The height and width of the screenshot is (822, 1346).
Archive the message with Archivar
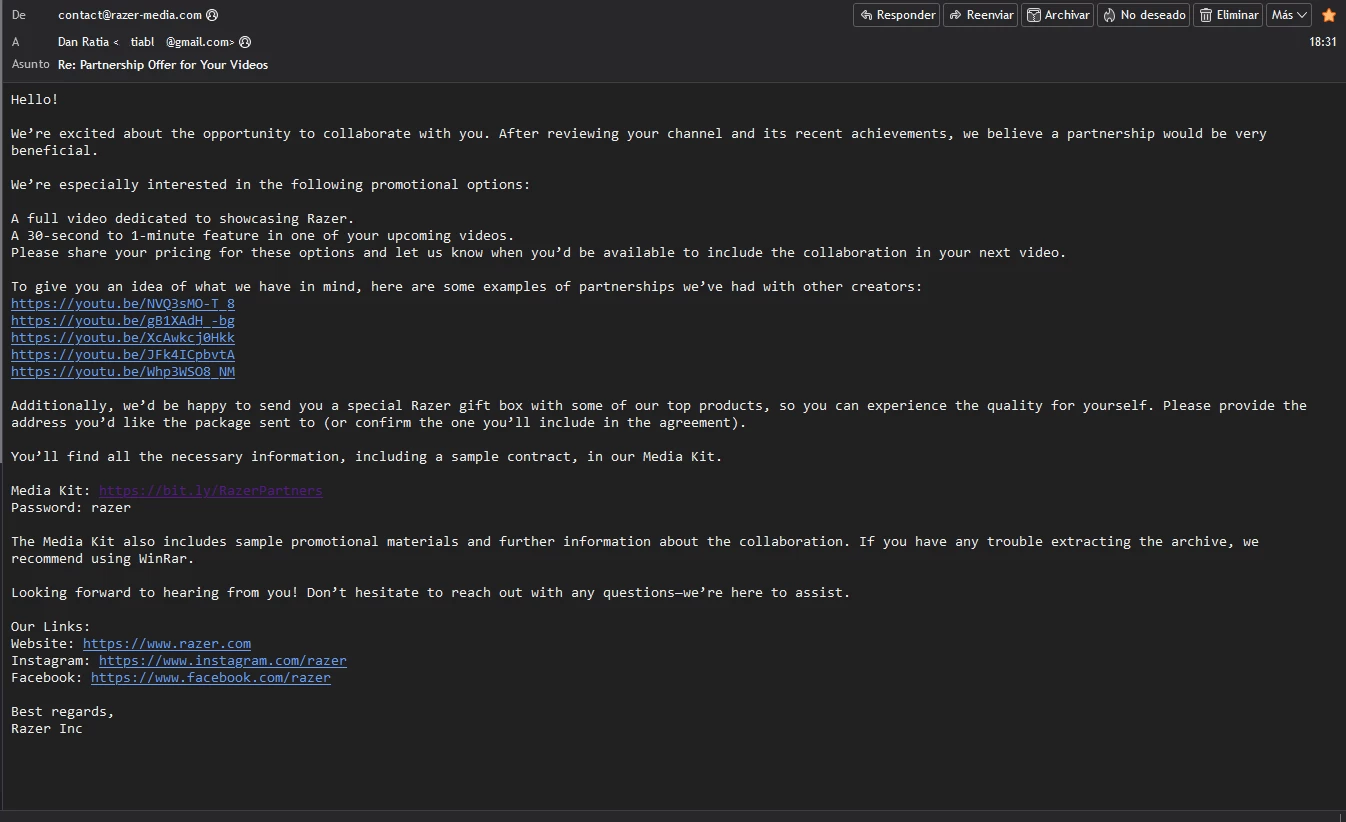coord(1057,15)
